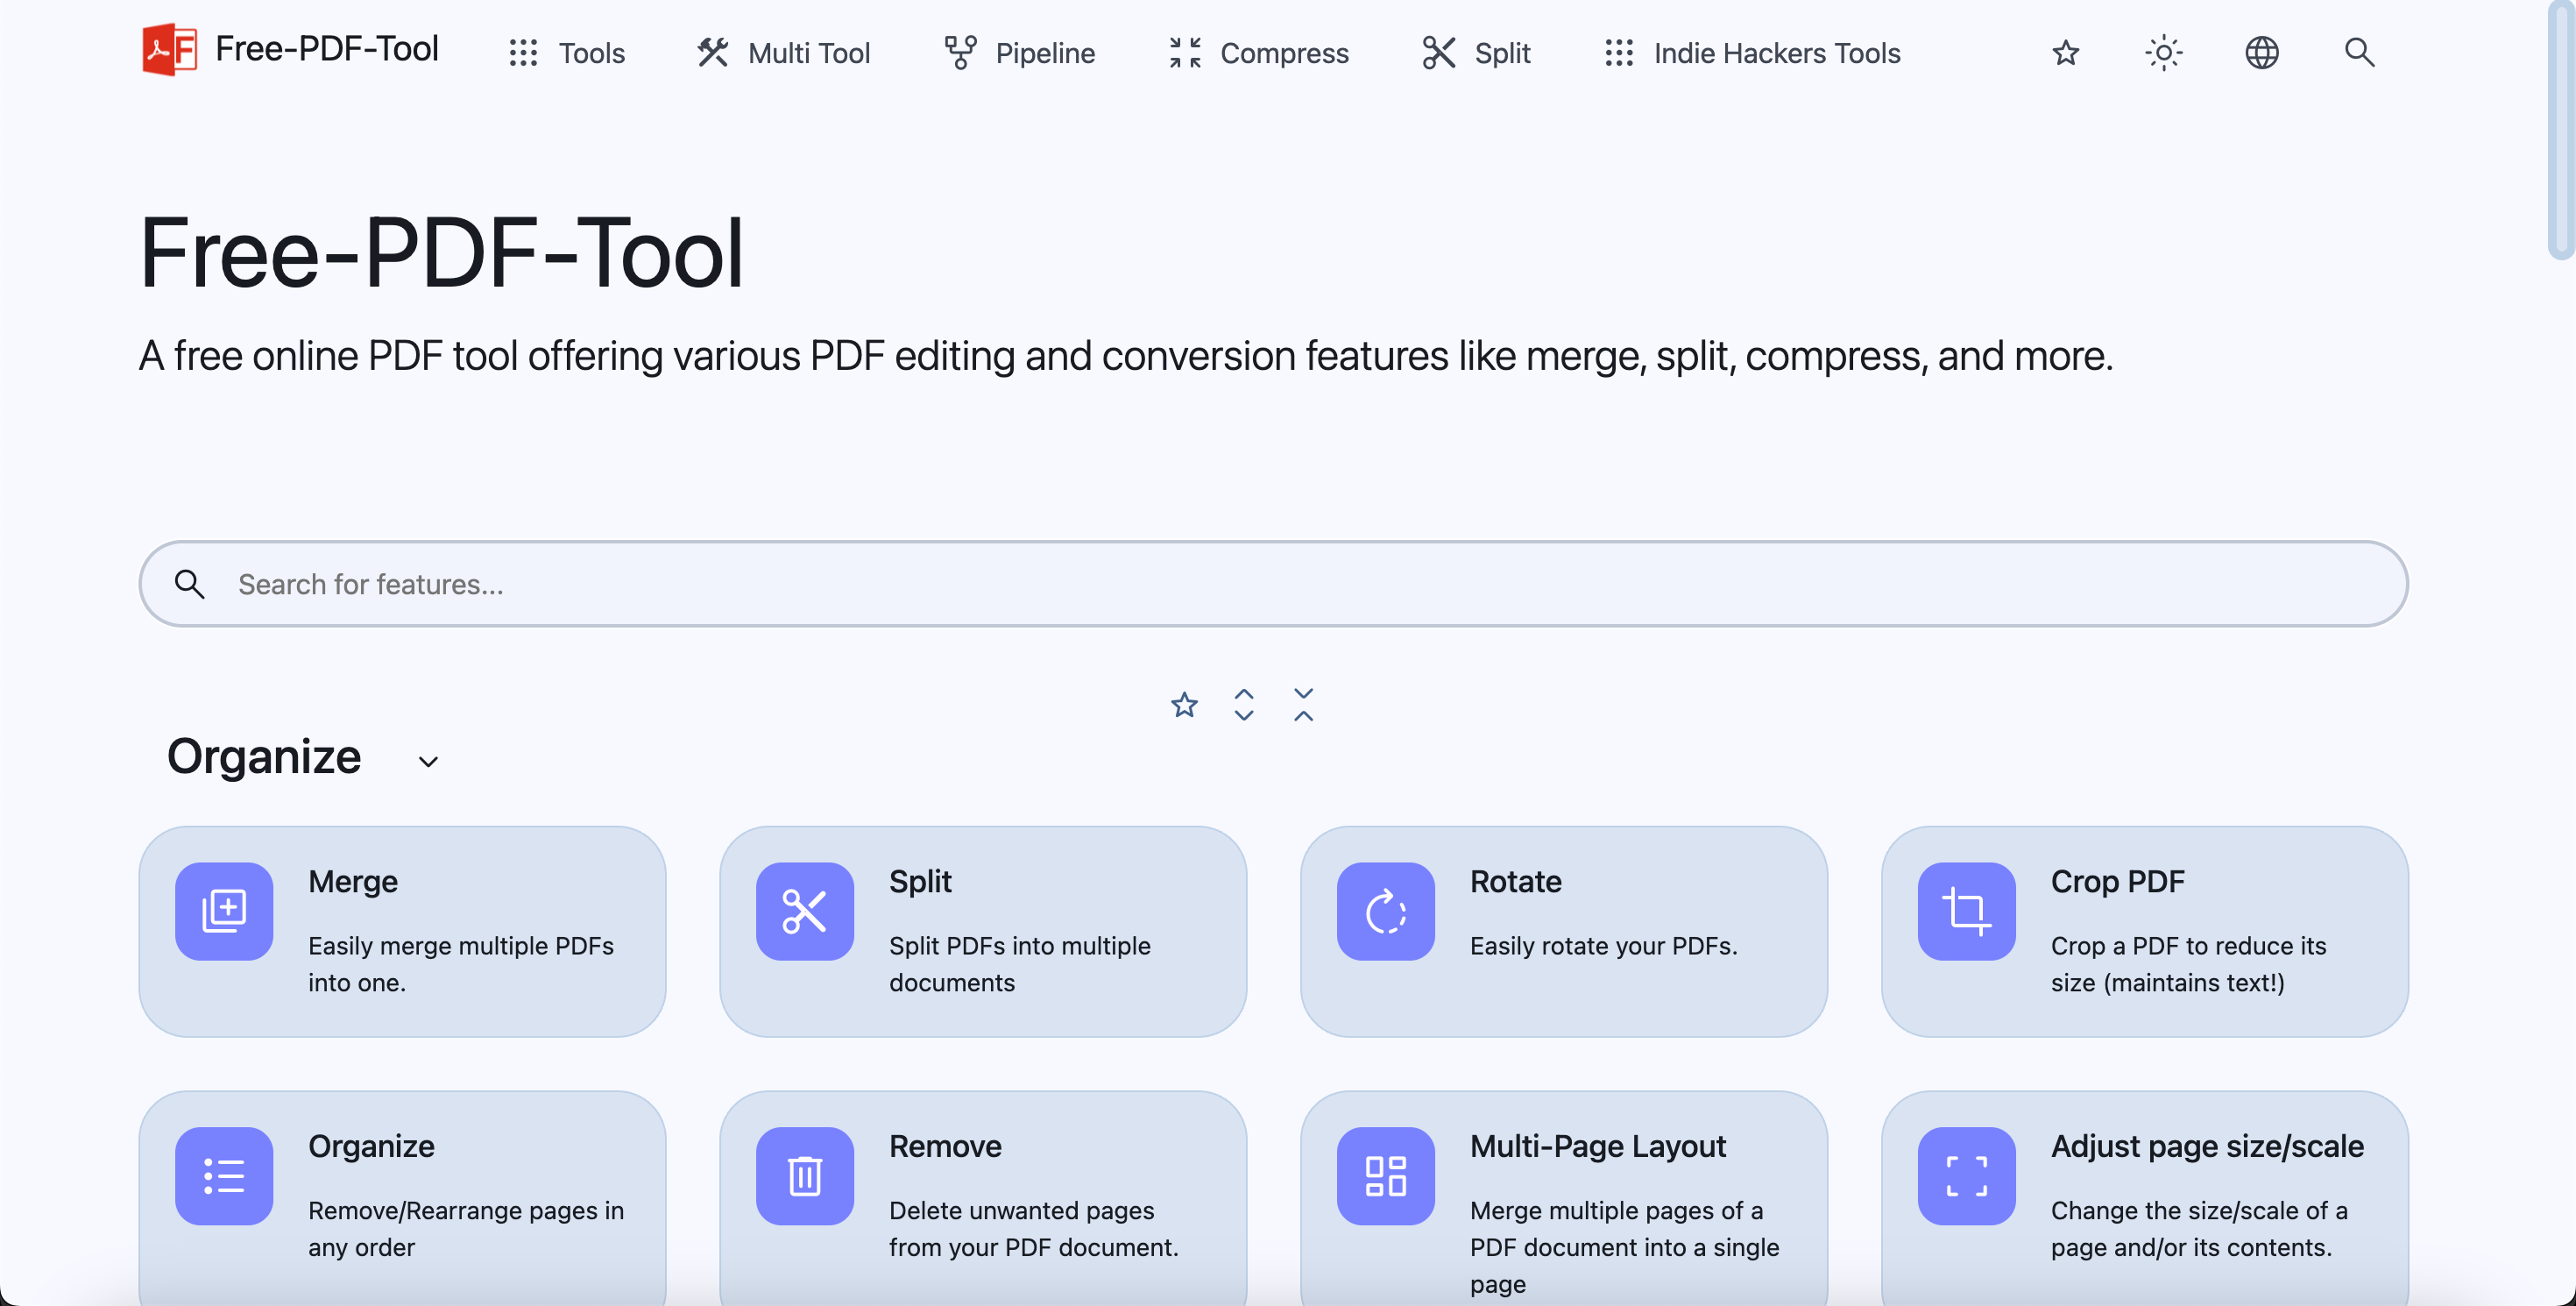This screenshot has width=2576, height=1306.
Task: Open the Merge tool card
Action: tap(402, 931)
